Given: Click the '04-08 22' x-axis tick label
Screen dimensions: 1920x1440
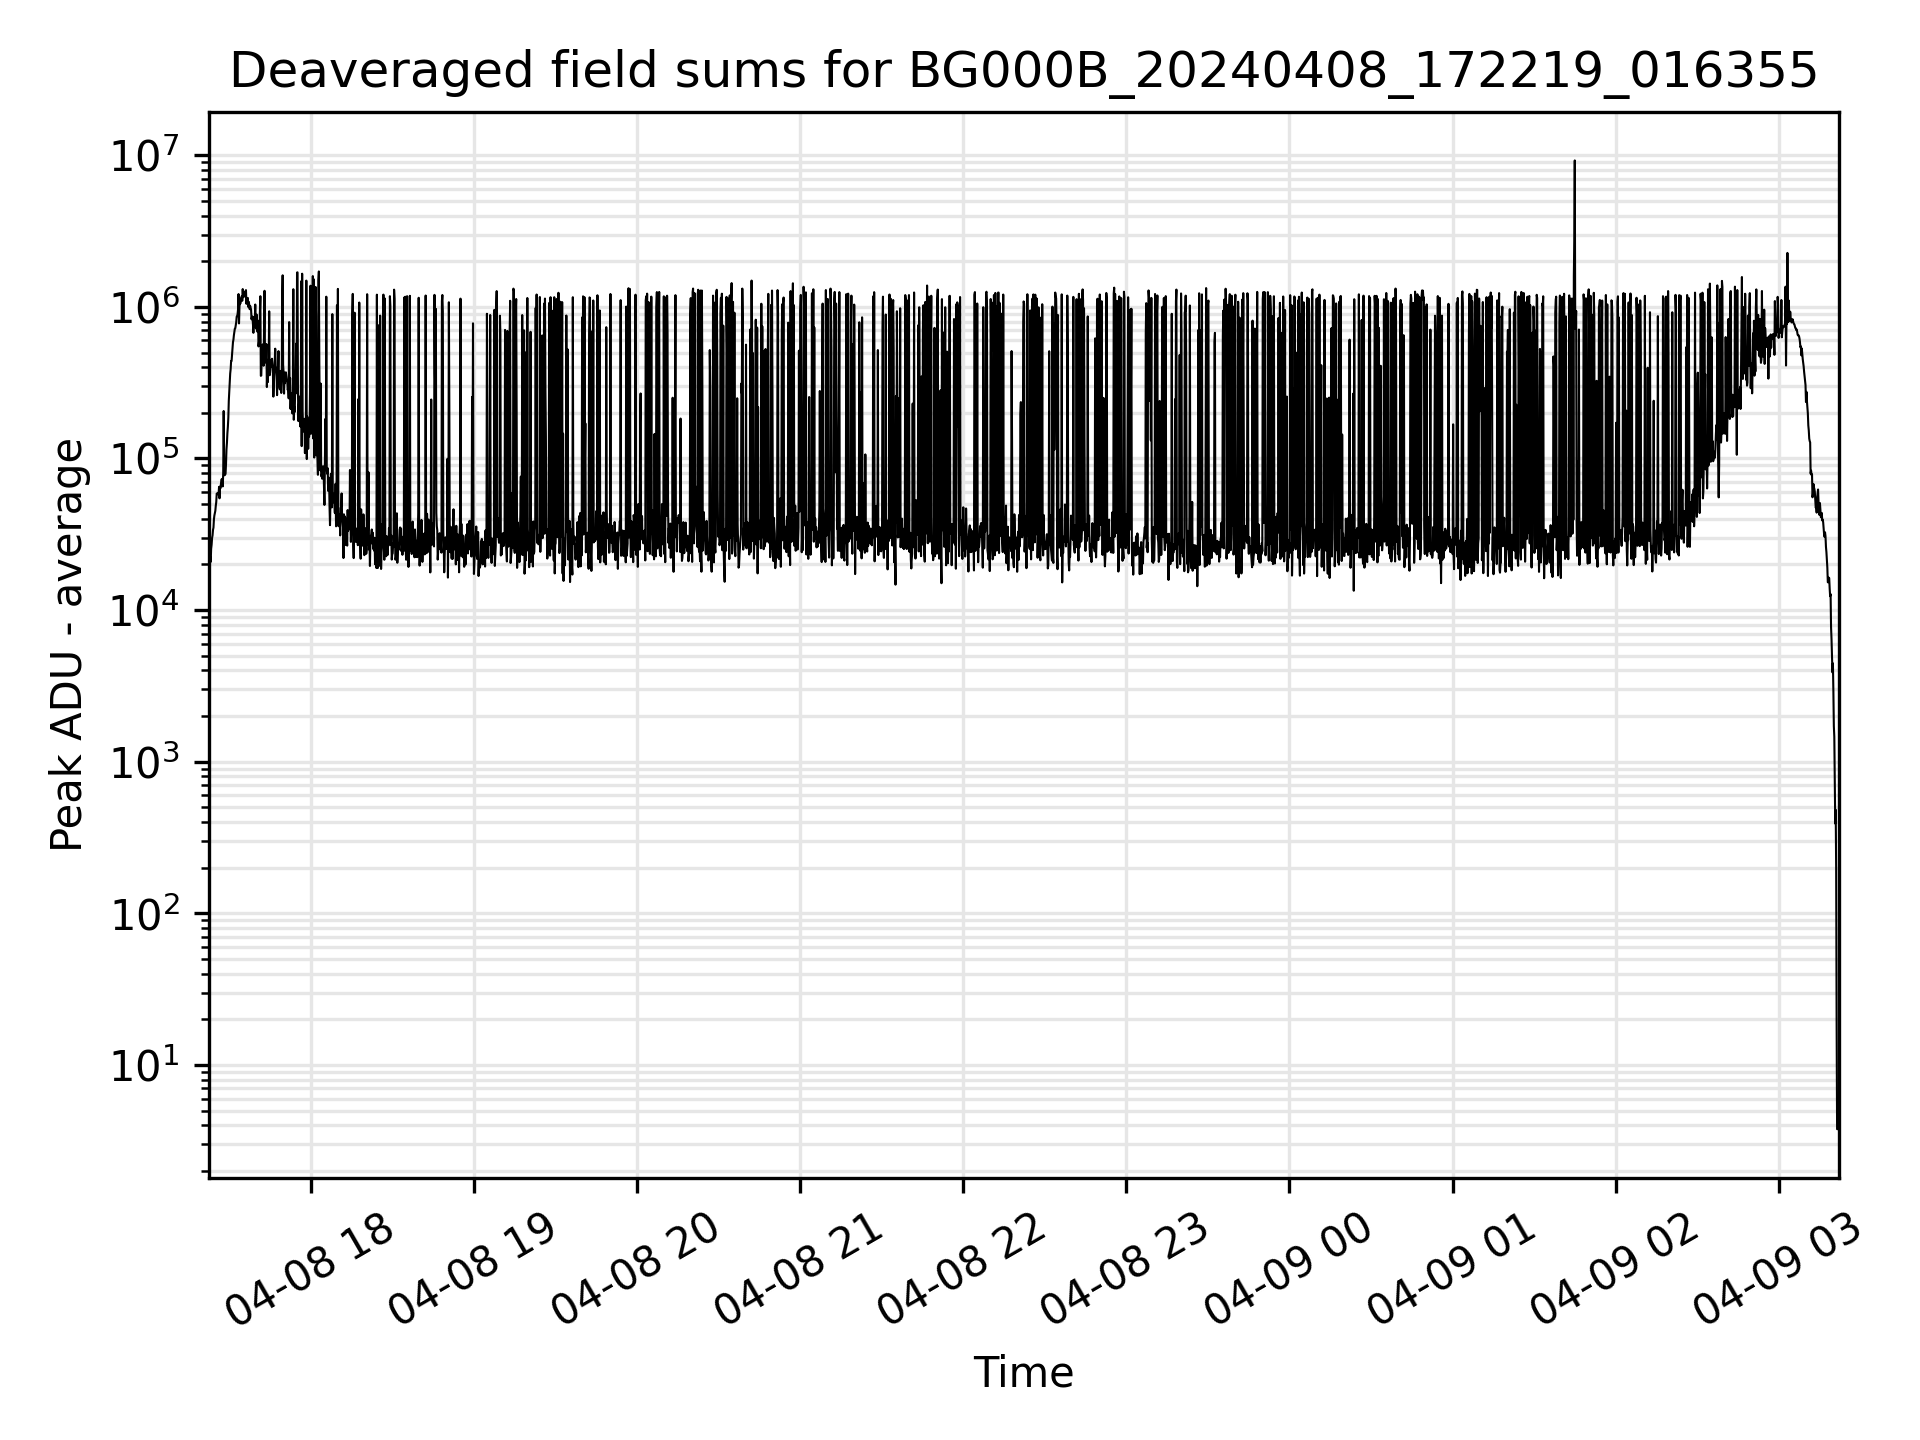Looking at the screenshot, I should pos(962,1270).
